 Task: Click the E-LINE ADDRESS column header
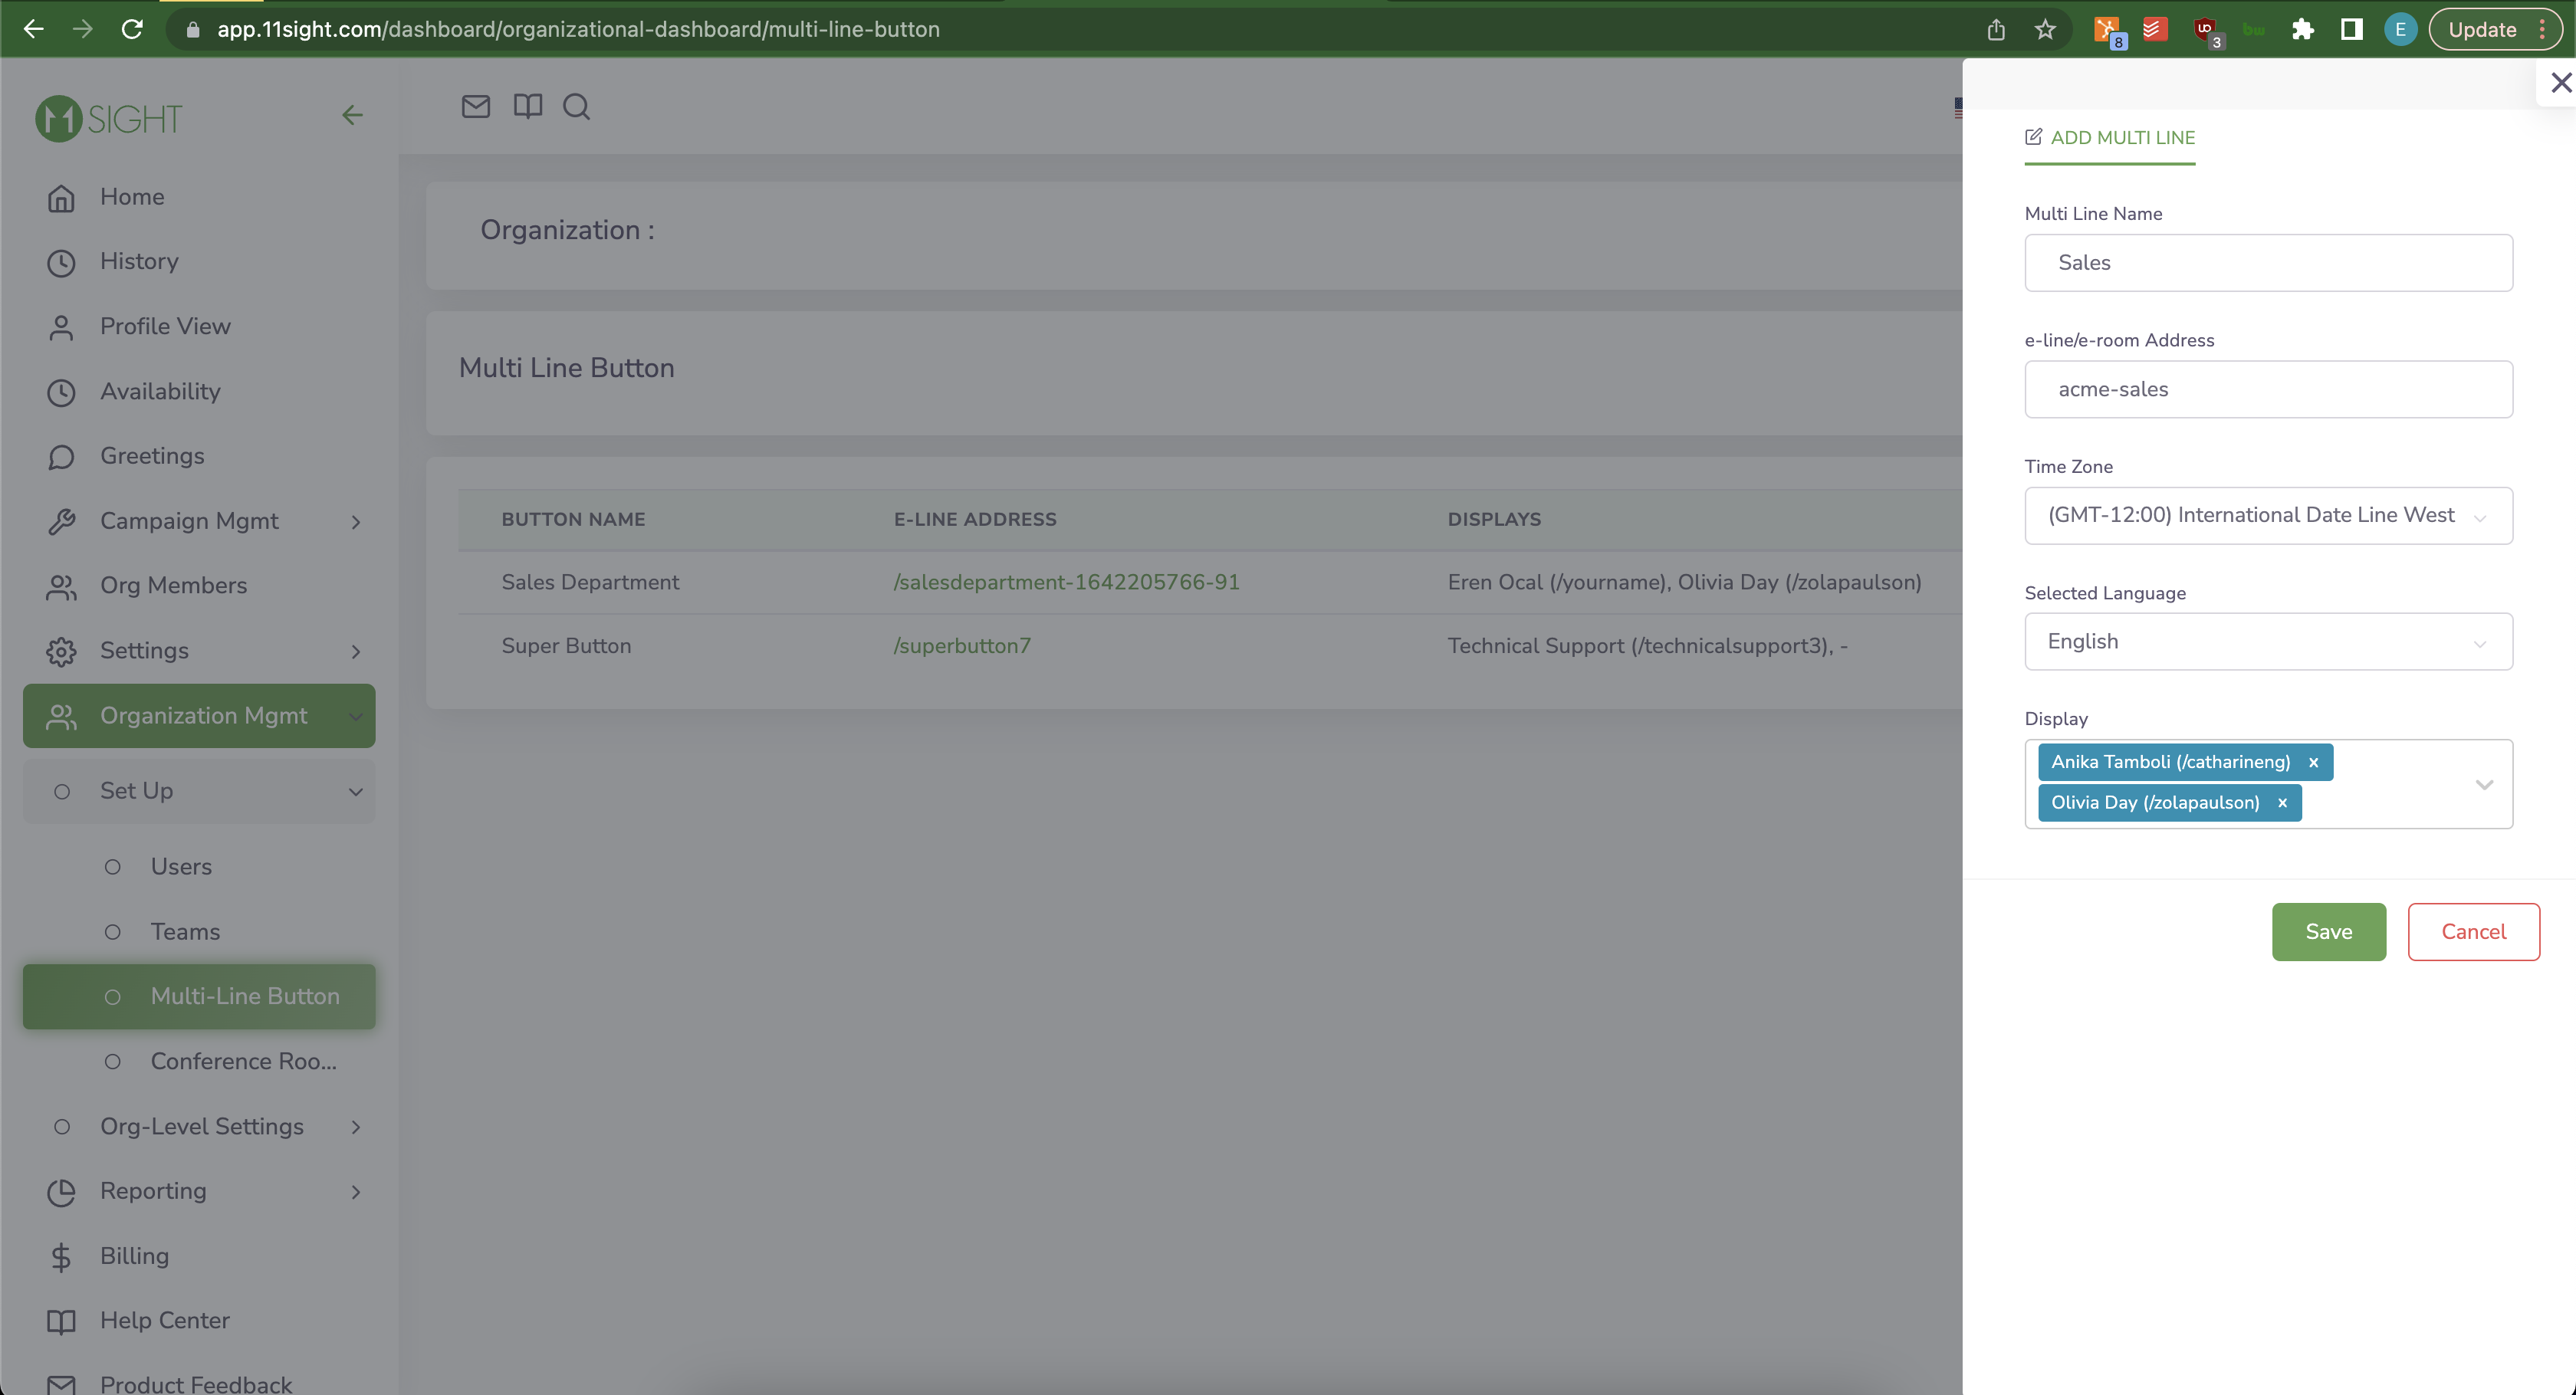[975, 519]
